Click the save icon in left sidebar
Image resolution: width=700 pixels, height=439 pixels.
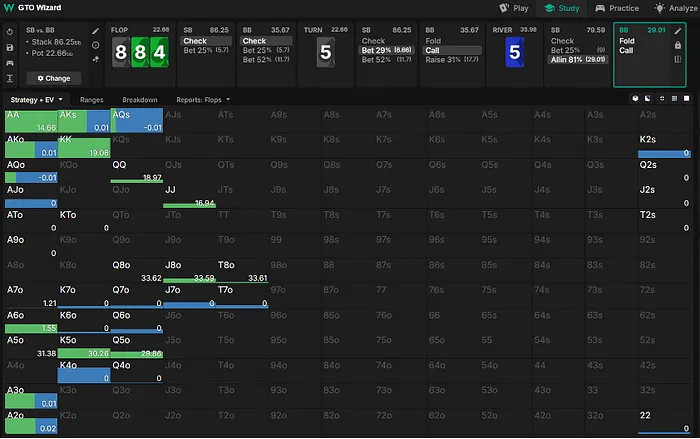(x=9, y=46)
